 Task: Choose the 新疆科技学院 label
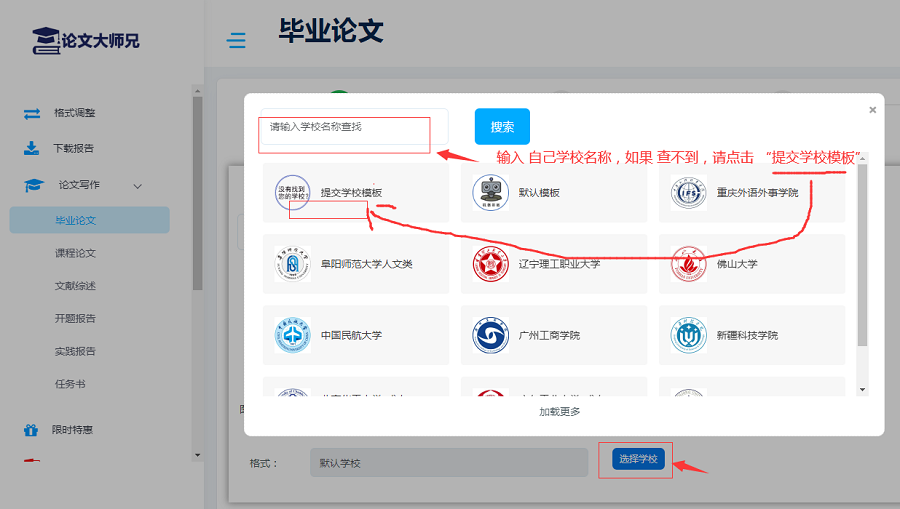[747, 335]
